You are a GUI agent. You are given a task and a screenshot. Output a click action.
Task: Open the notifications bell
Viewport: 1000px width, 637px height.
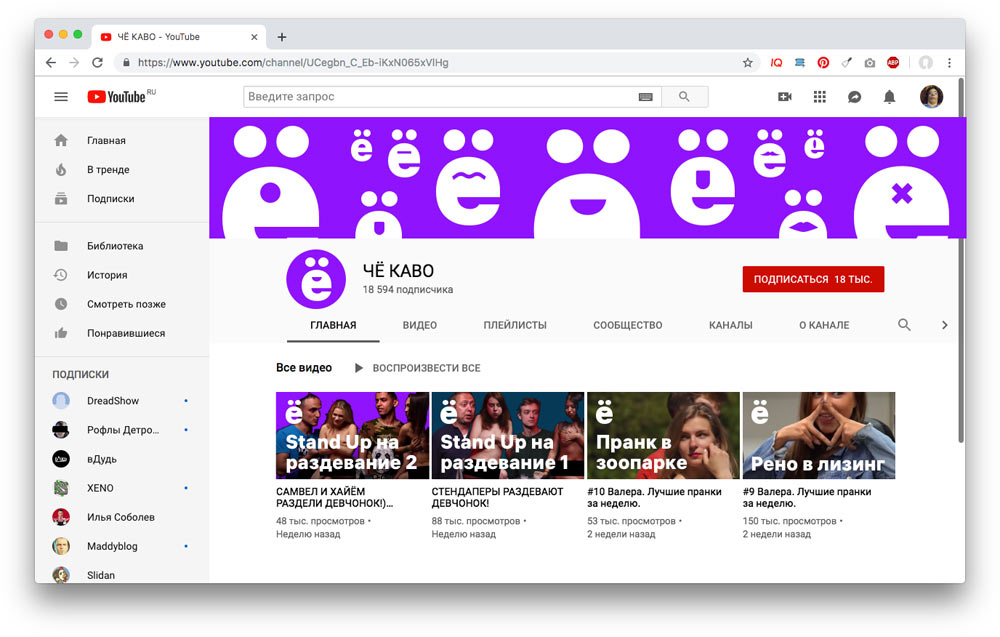[x=889, y=97]
